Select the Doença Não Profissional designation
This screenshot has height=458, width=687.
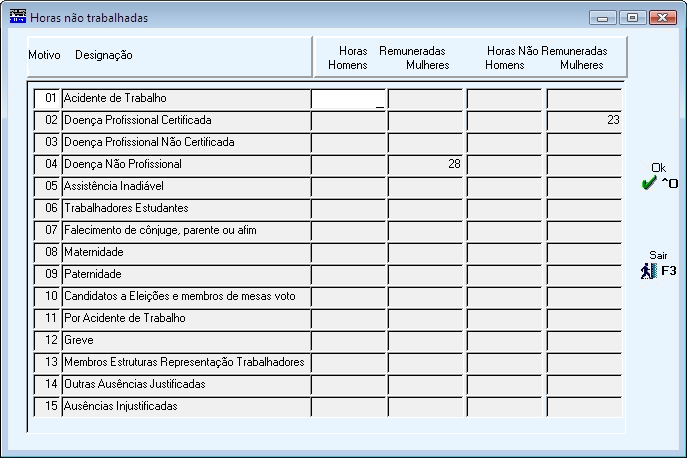(x=186, y=164)
